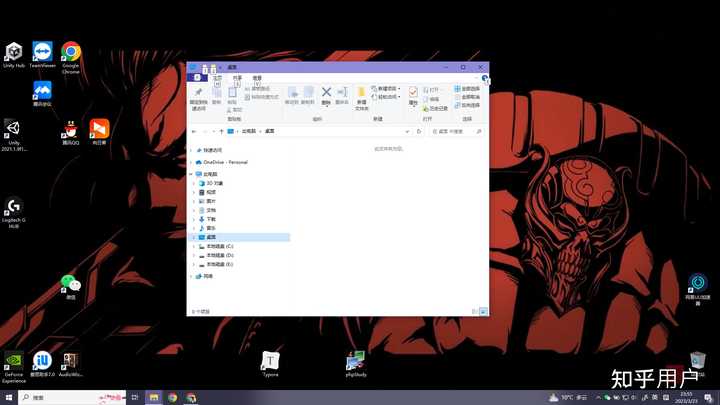Click the phpStudy desktop icon
Screen dimensions: 720x405
pyautogui.click(x=355, y=364)
